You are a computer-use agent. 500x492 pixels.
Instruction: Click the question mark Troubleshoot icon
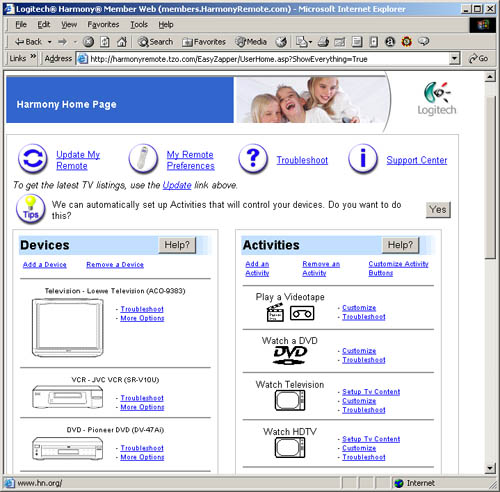(253, 159)
